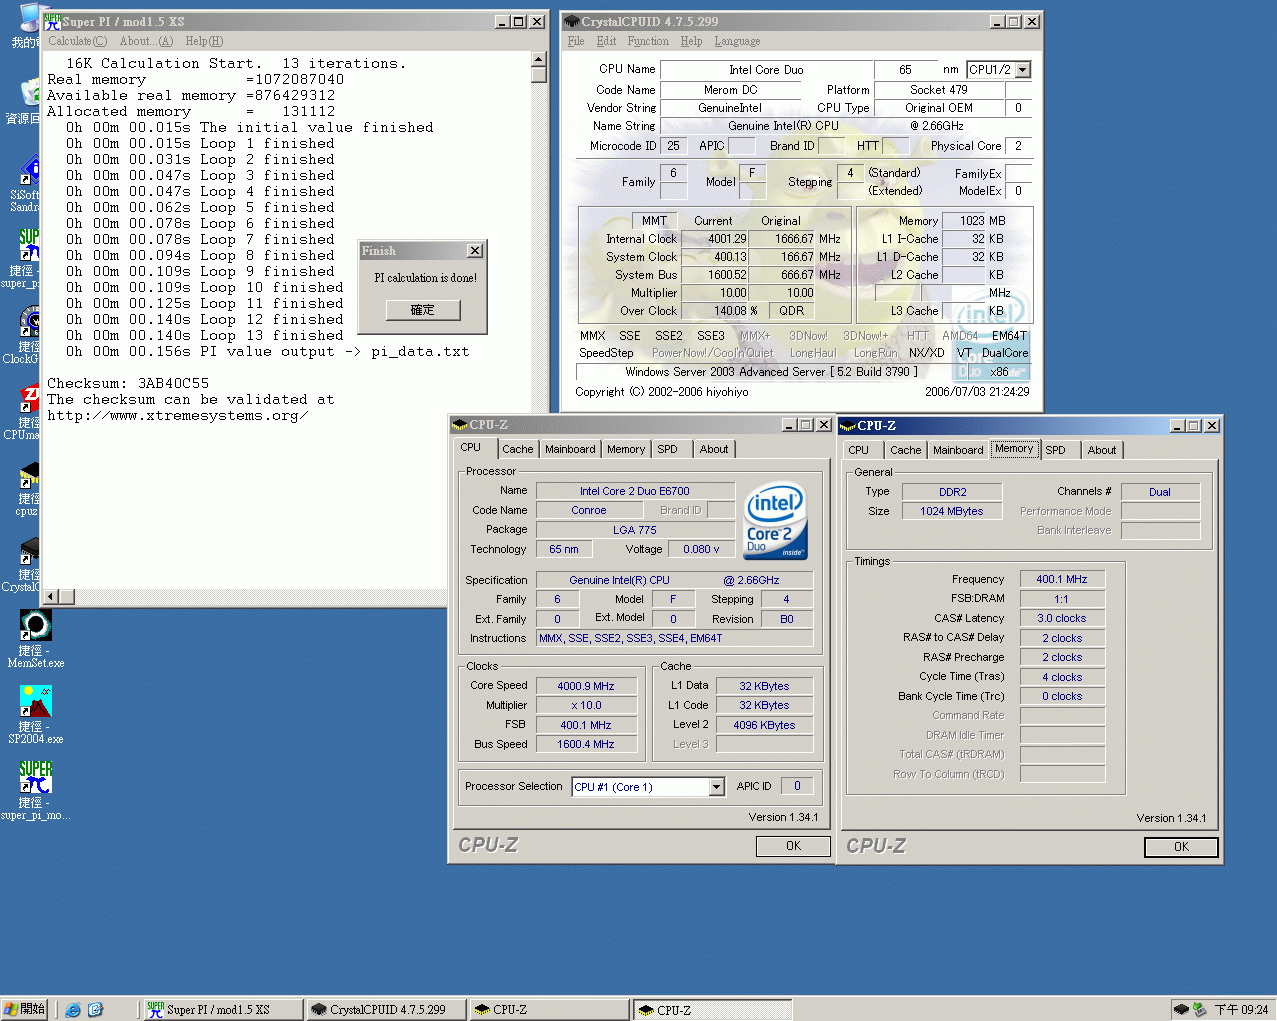Click the Start button
This screenshot has height=1021, width=1277.
(25, 1009)
